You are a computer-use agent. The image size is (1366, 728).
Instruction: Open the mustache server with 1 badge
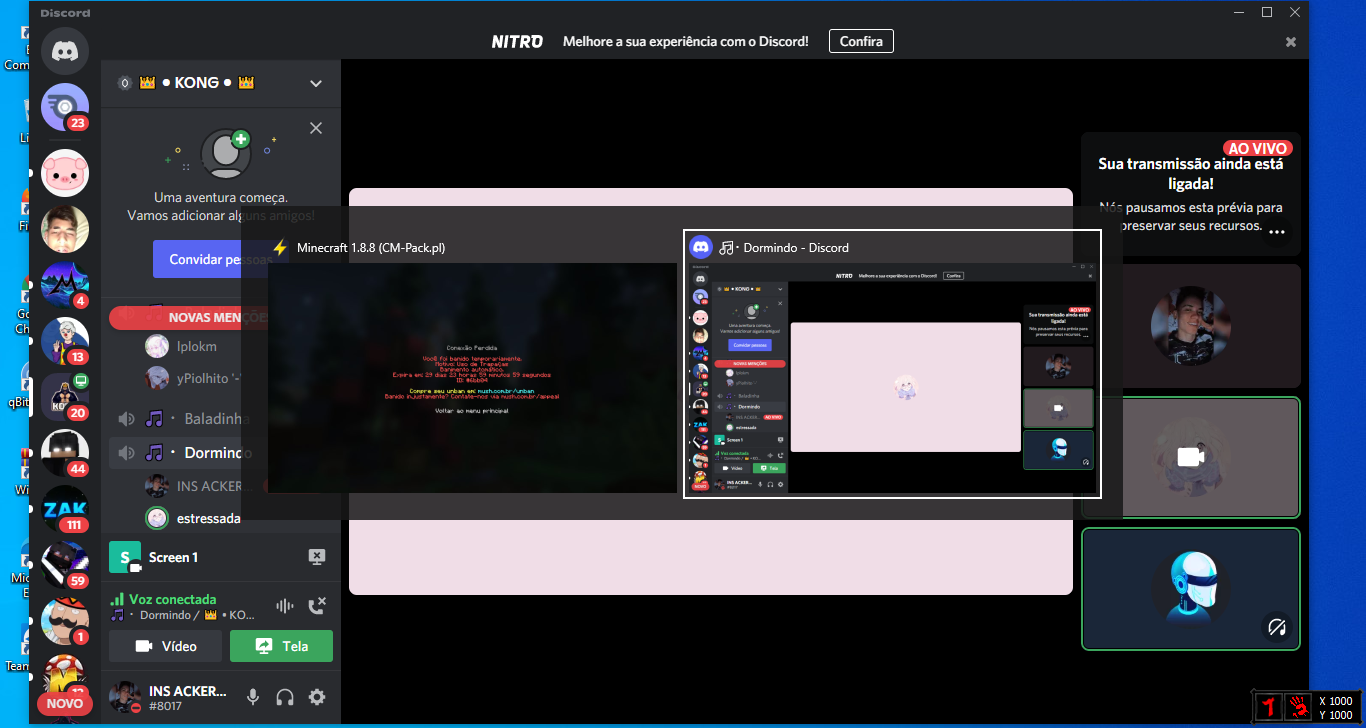pyautogui.click(x=65, y=620)
